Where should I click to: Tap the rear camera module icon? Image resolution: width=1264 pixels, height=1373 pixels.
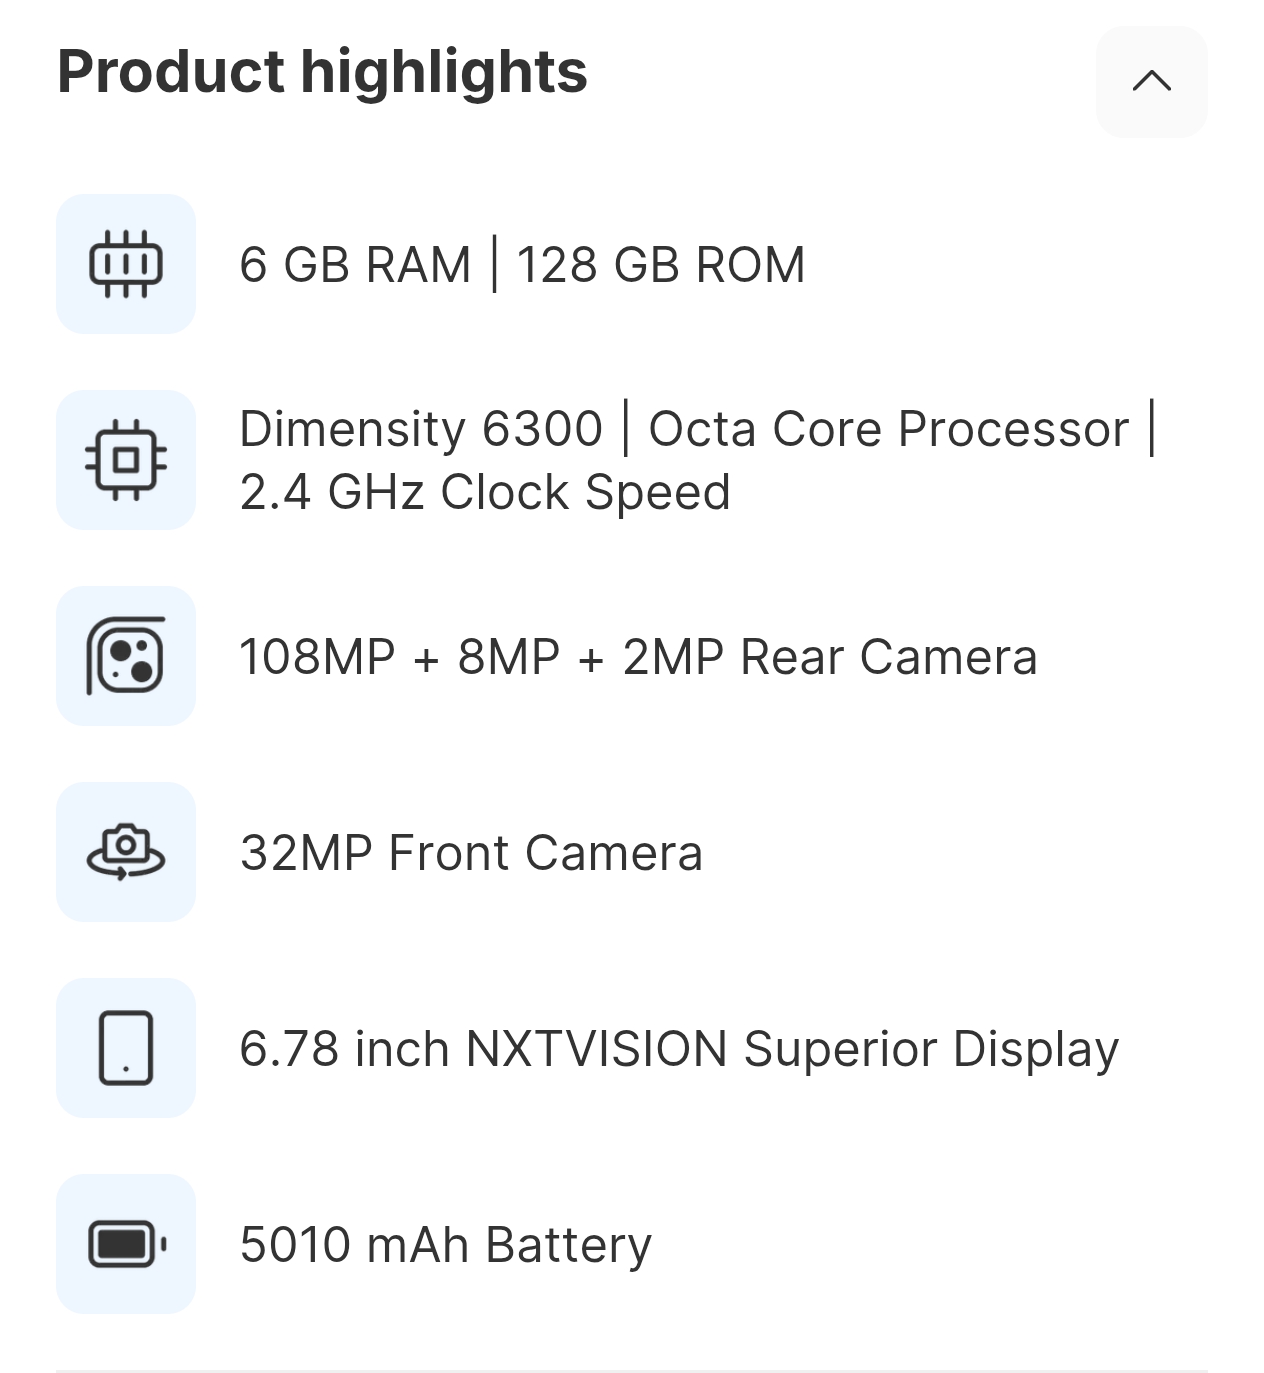(x=126, y=656)
